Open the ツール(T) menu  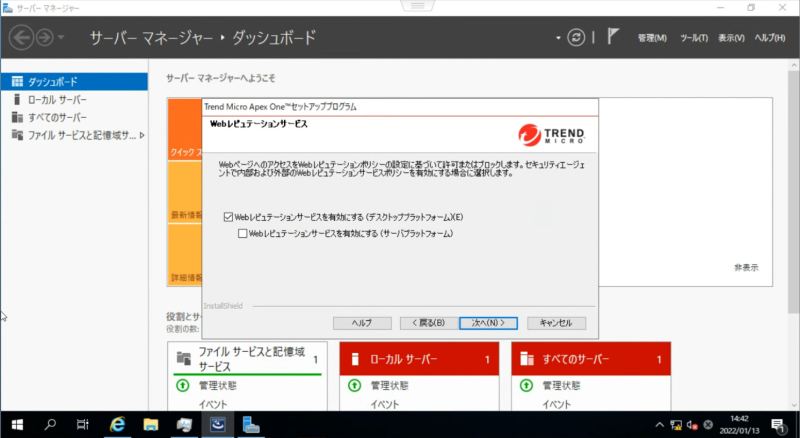(x=694, y=38)
